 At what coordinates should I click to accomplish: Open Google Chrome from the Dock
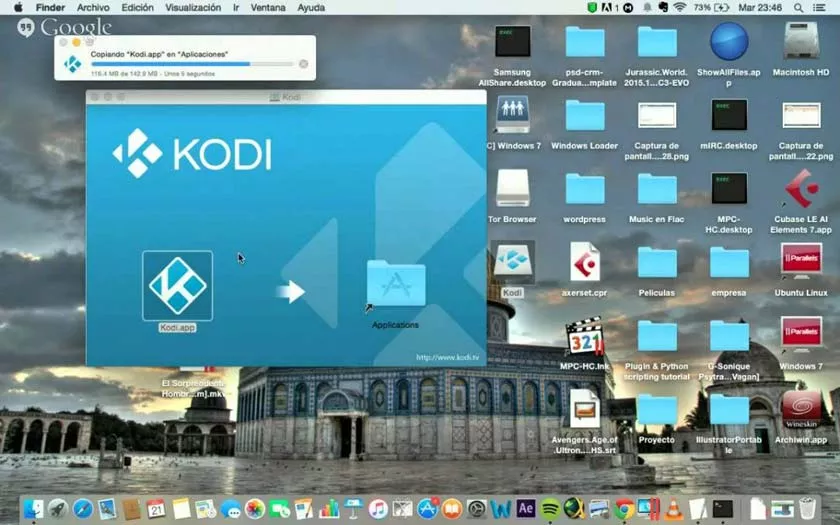pyautogui.click(x=624, y=508)
